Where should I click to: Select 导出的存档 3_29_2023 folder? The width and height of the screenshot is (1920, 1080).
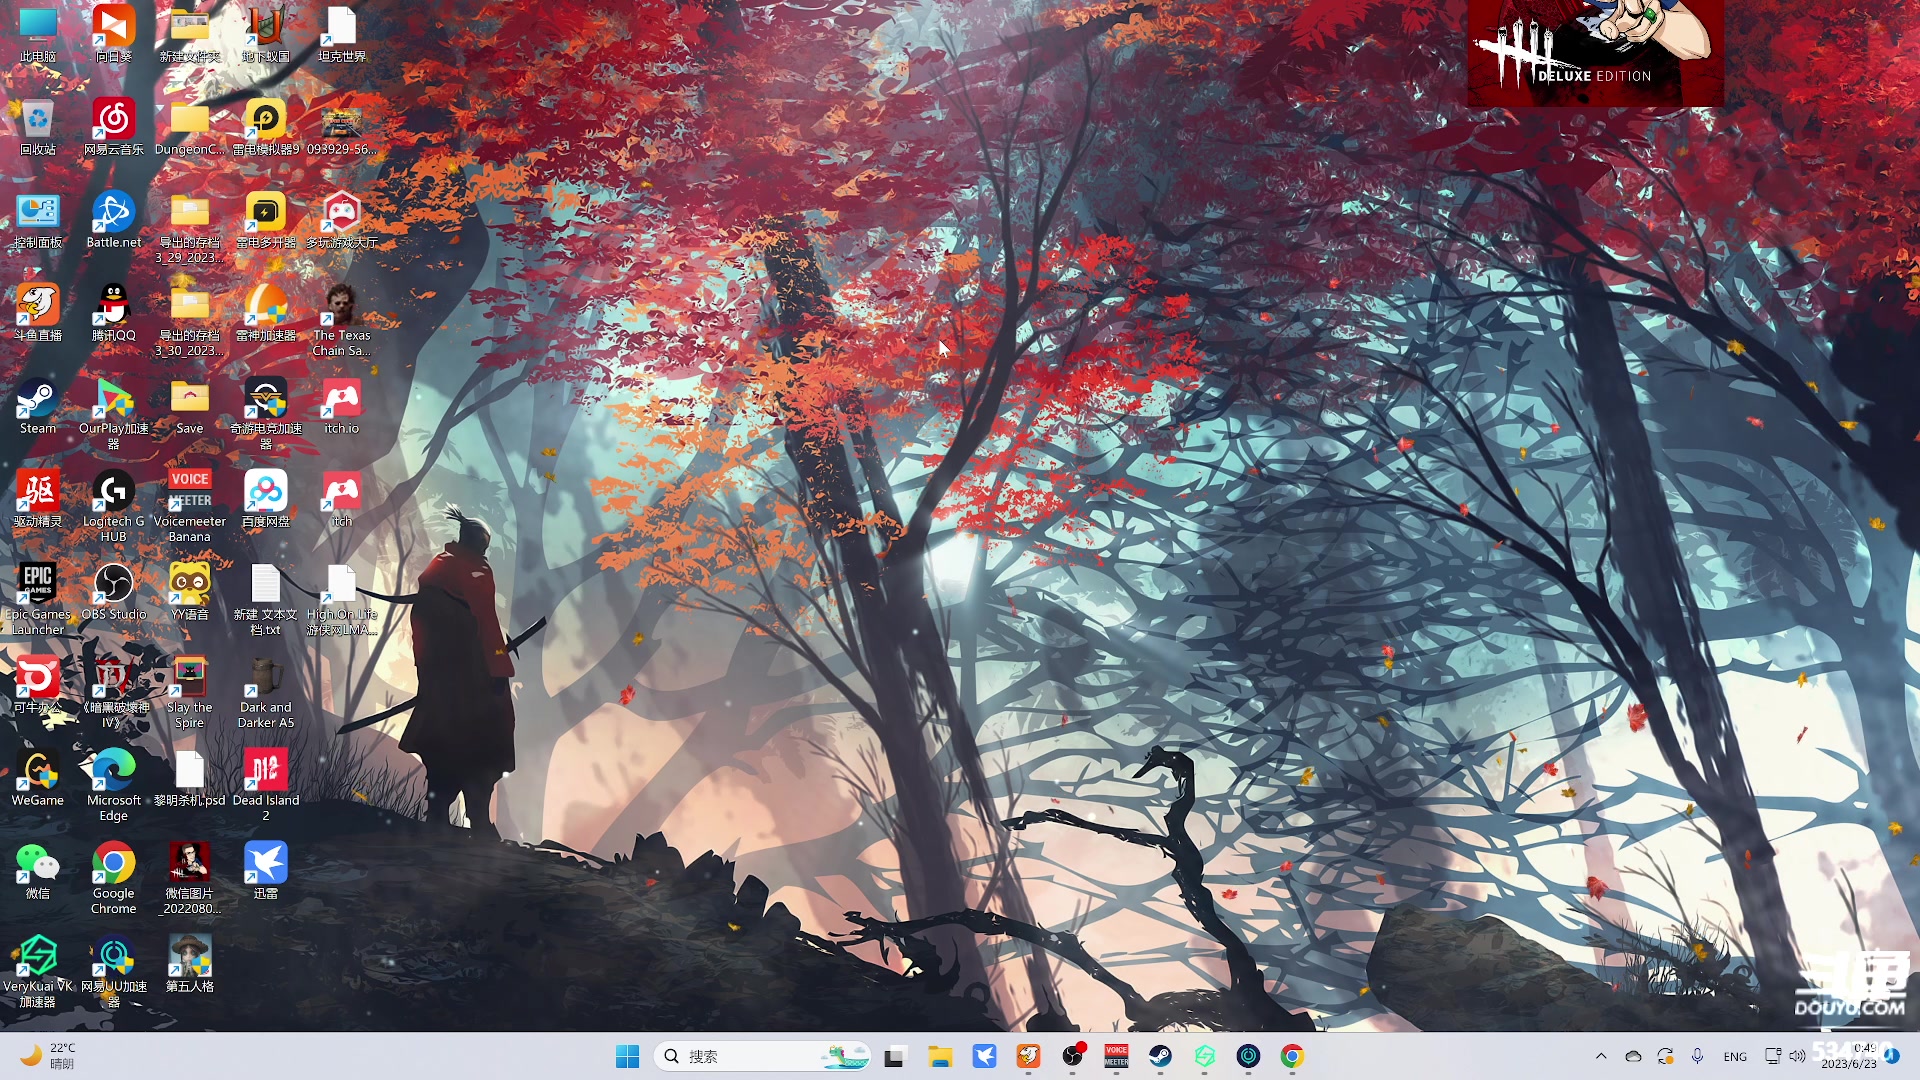190,228
